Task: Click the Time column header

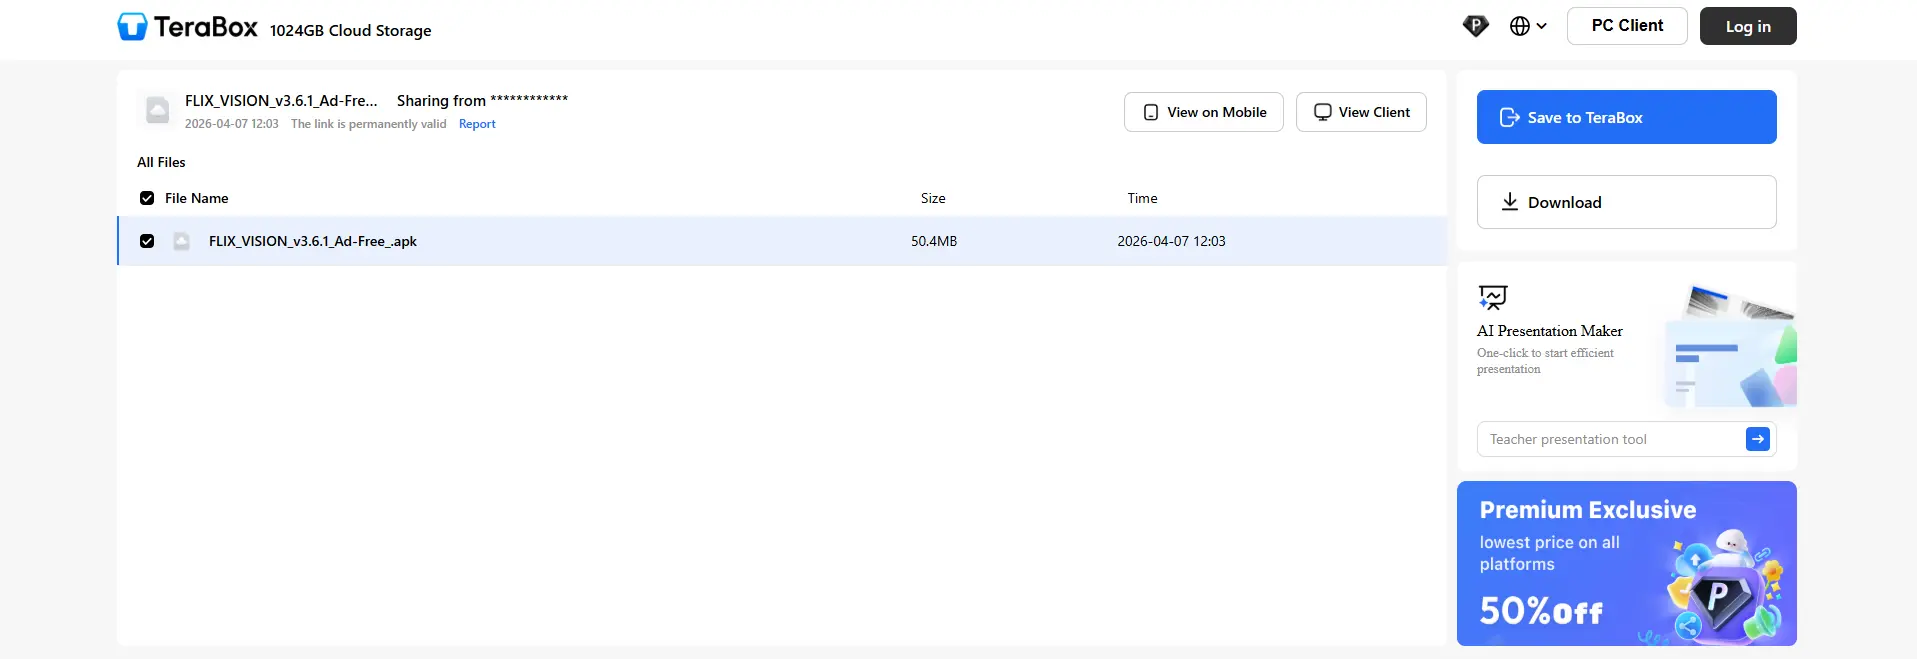Action: (x=1142, y=198)
